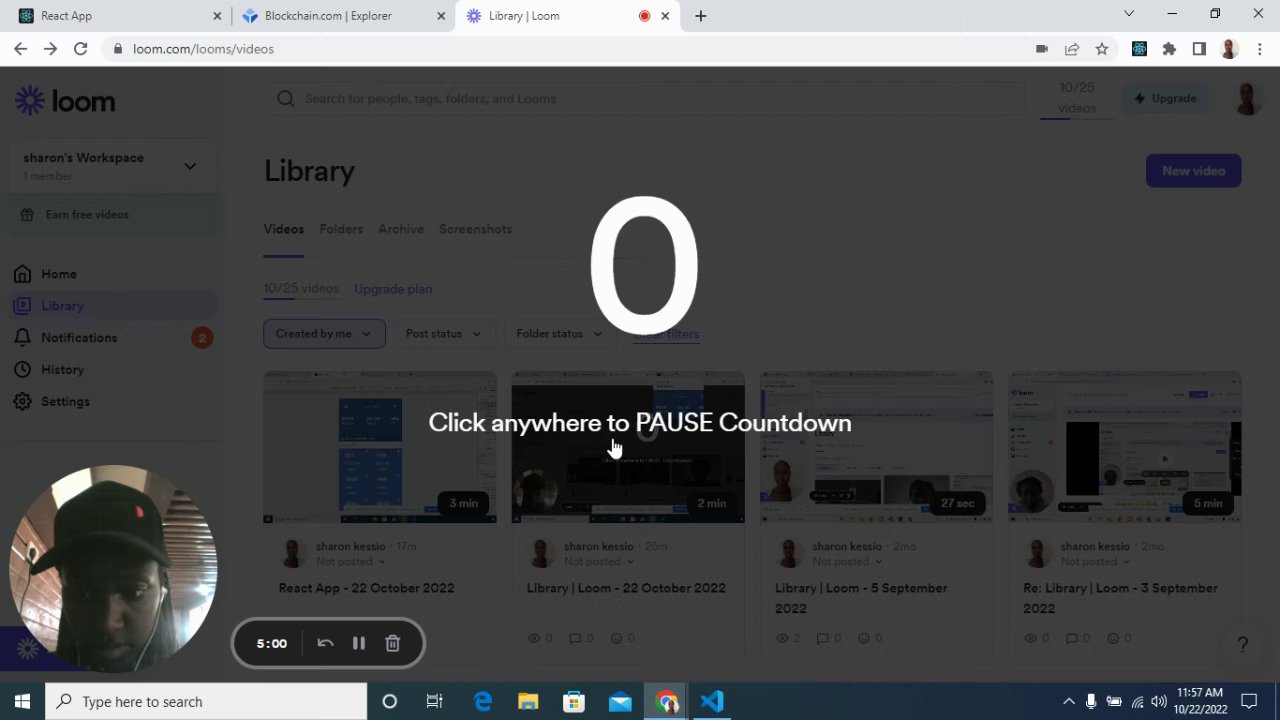Click the History clock icon
The width and height of the screenshot is (1280, 720).
[x=22, y=370]
